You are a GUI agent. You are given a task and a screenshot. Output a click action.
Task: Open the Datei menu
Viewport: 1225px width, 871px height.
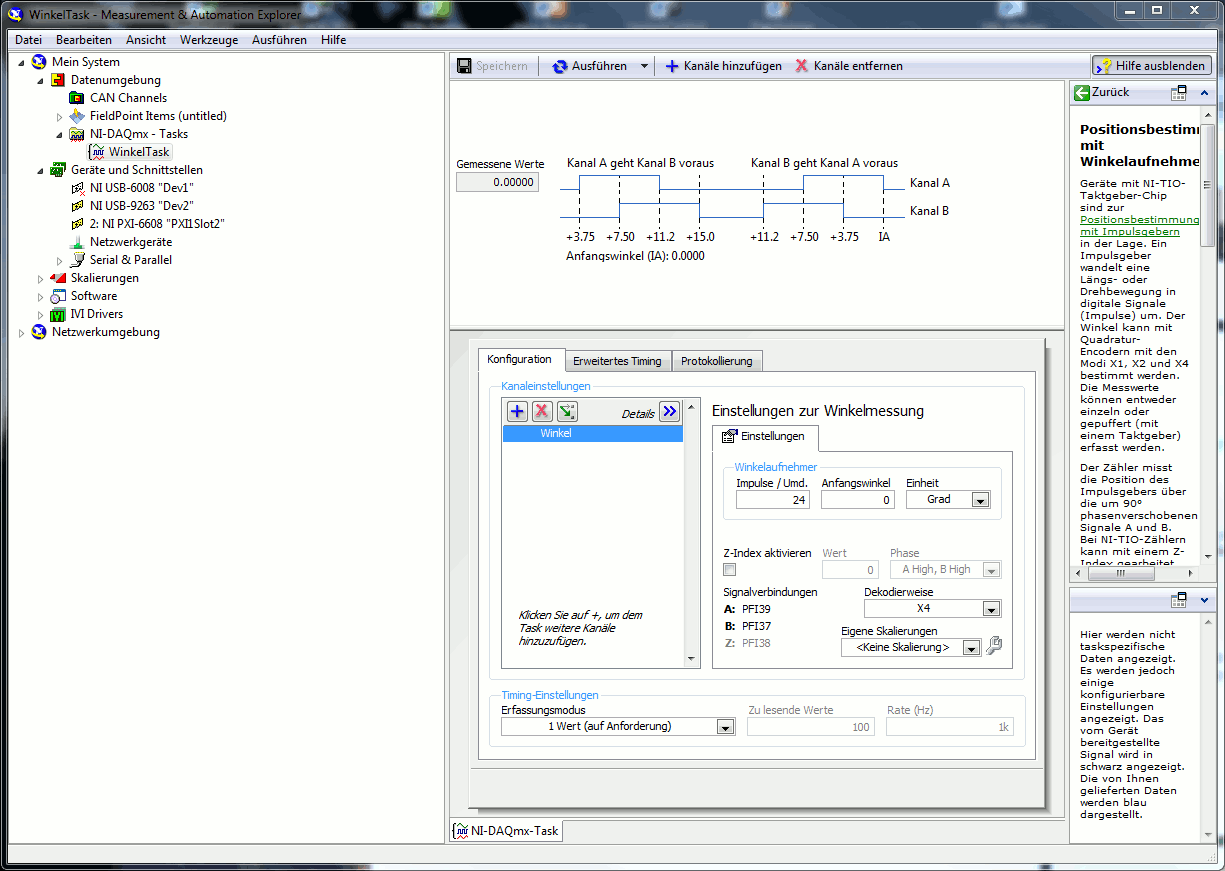[x=28, y=40]
